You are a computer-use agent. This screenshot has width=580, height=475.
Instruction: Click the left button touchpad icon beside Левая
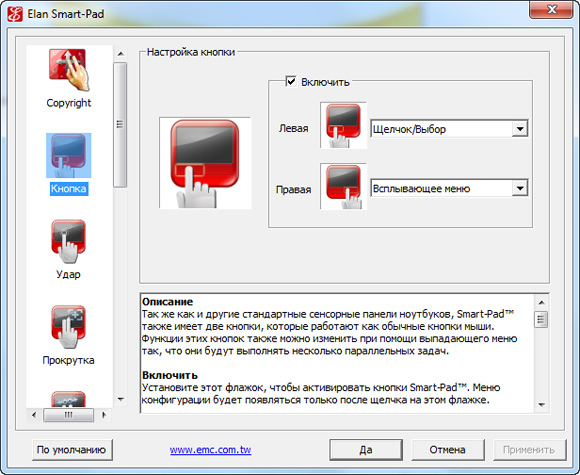coord(343,125)
